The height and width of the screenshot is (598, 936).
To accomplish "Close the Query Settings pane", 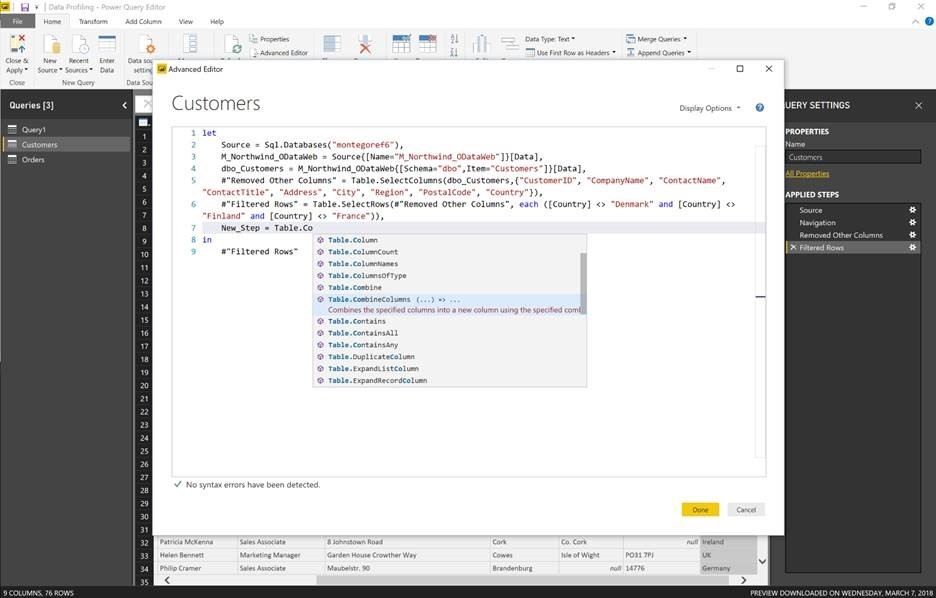I will tap(919, 106).
